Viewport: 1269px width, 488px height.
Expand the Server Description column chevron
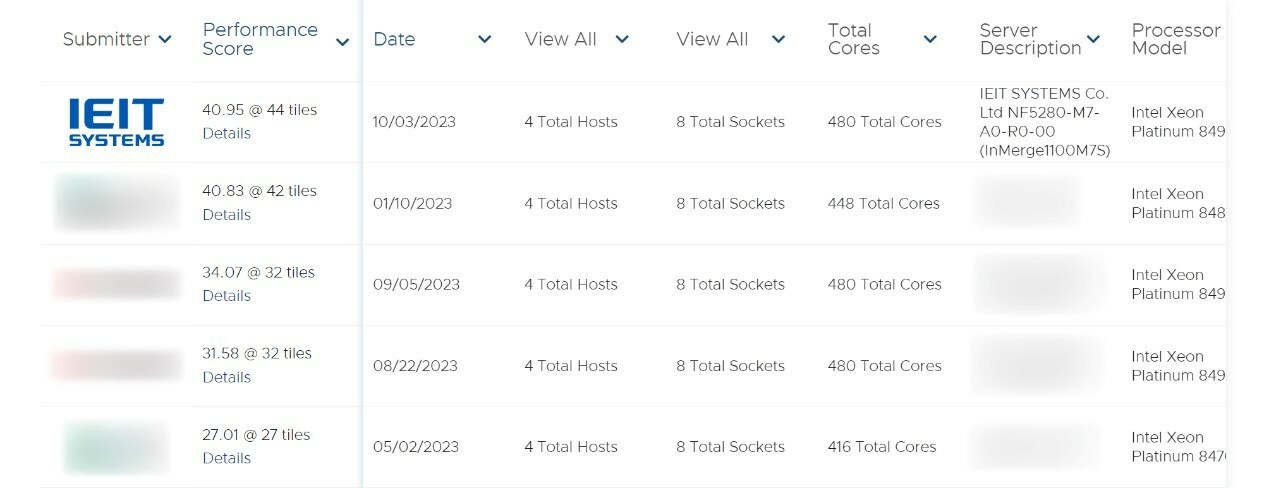pyautogui.click(x=1093, y=39)
